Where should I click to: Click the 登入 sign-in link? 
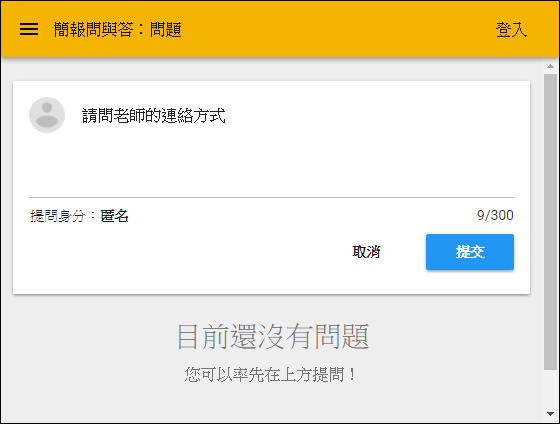click(x=511, y=30)
